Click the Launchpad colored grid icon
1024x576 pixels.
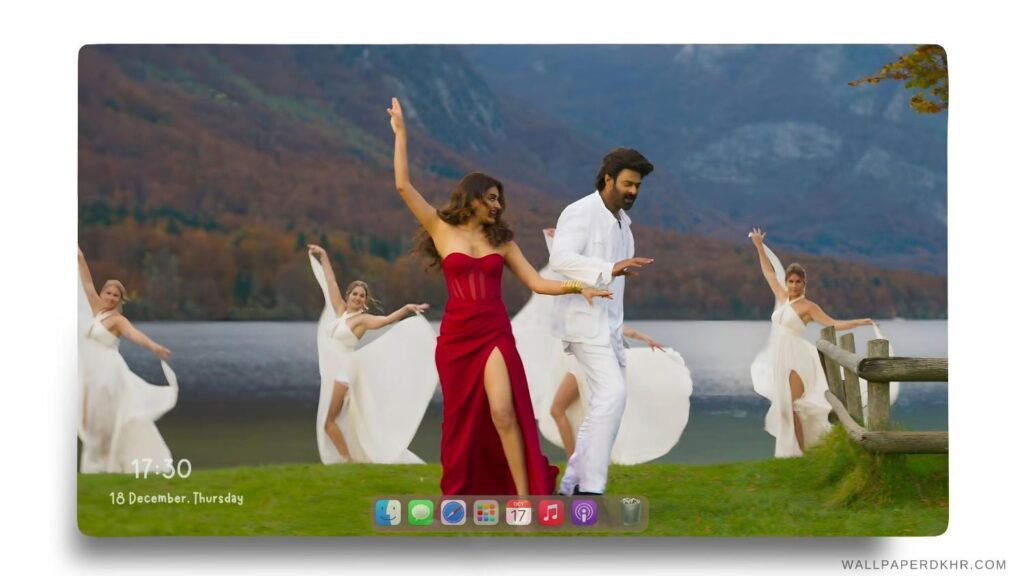[x=485, y=512]
